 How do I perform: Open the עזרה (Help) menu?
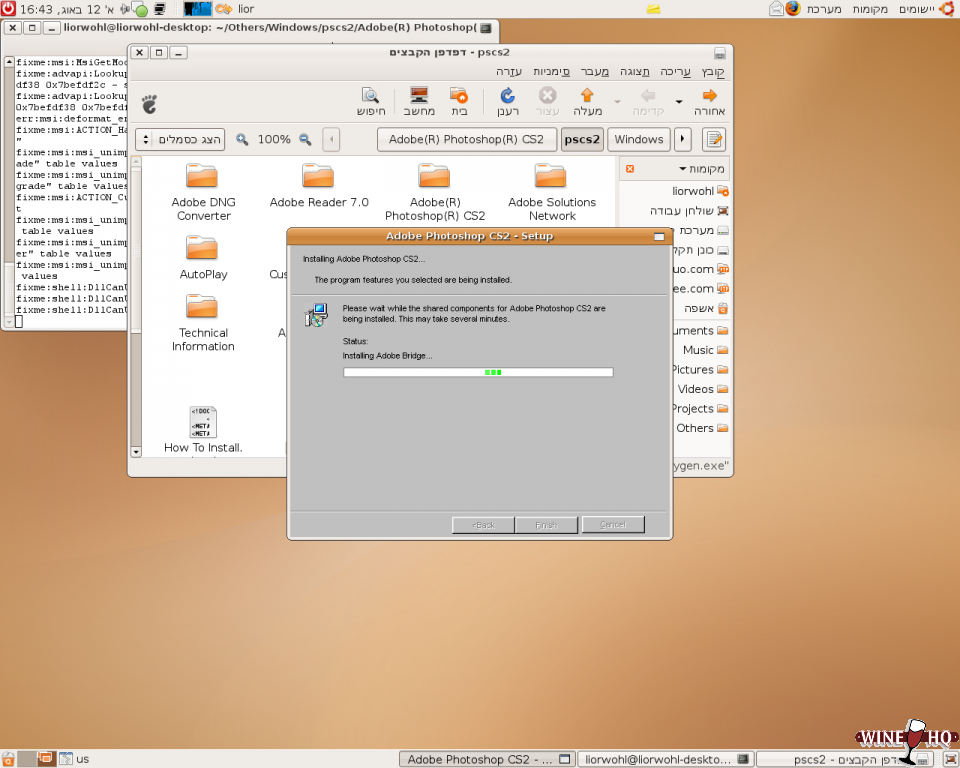coord(509,72)
